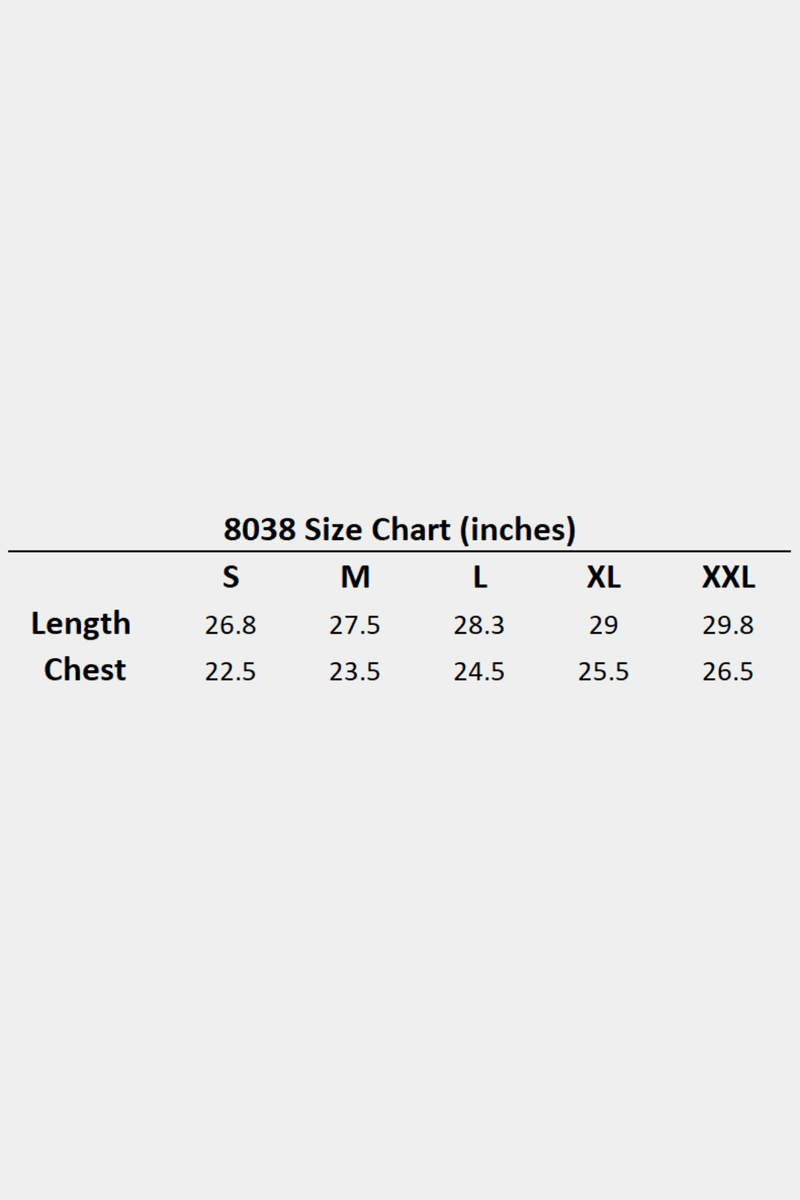
Task: Choose the XL size column header
Action: (603, 577)
